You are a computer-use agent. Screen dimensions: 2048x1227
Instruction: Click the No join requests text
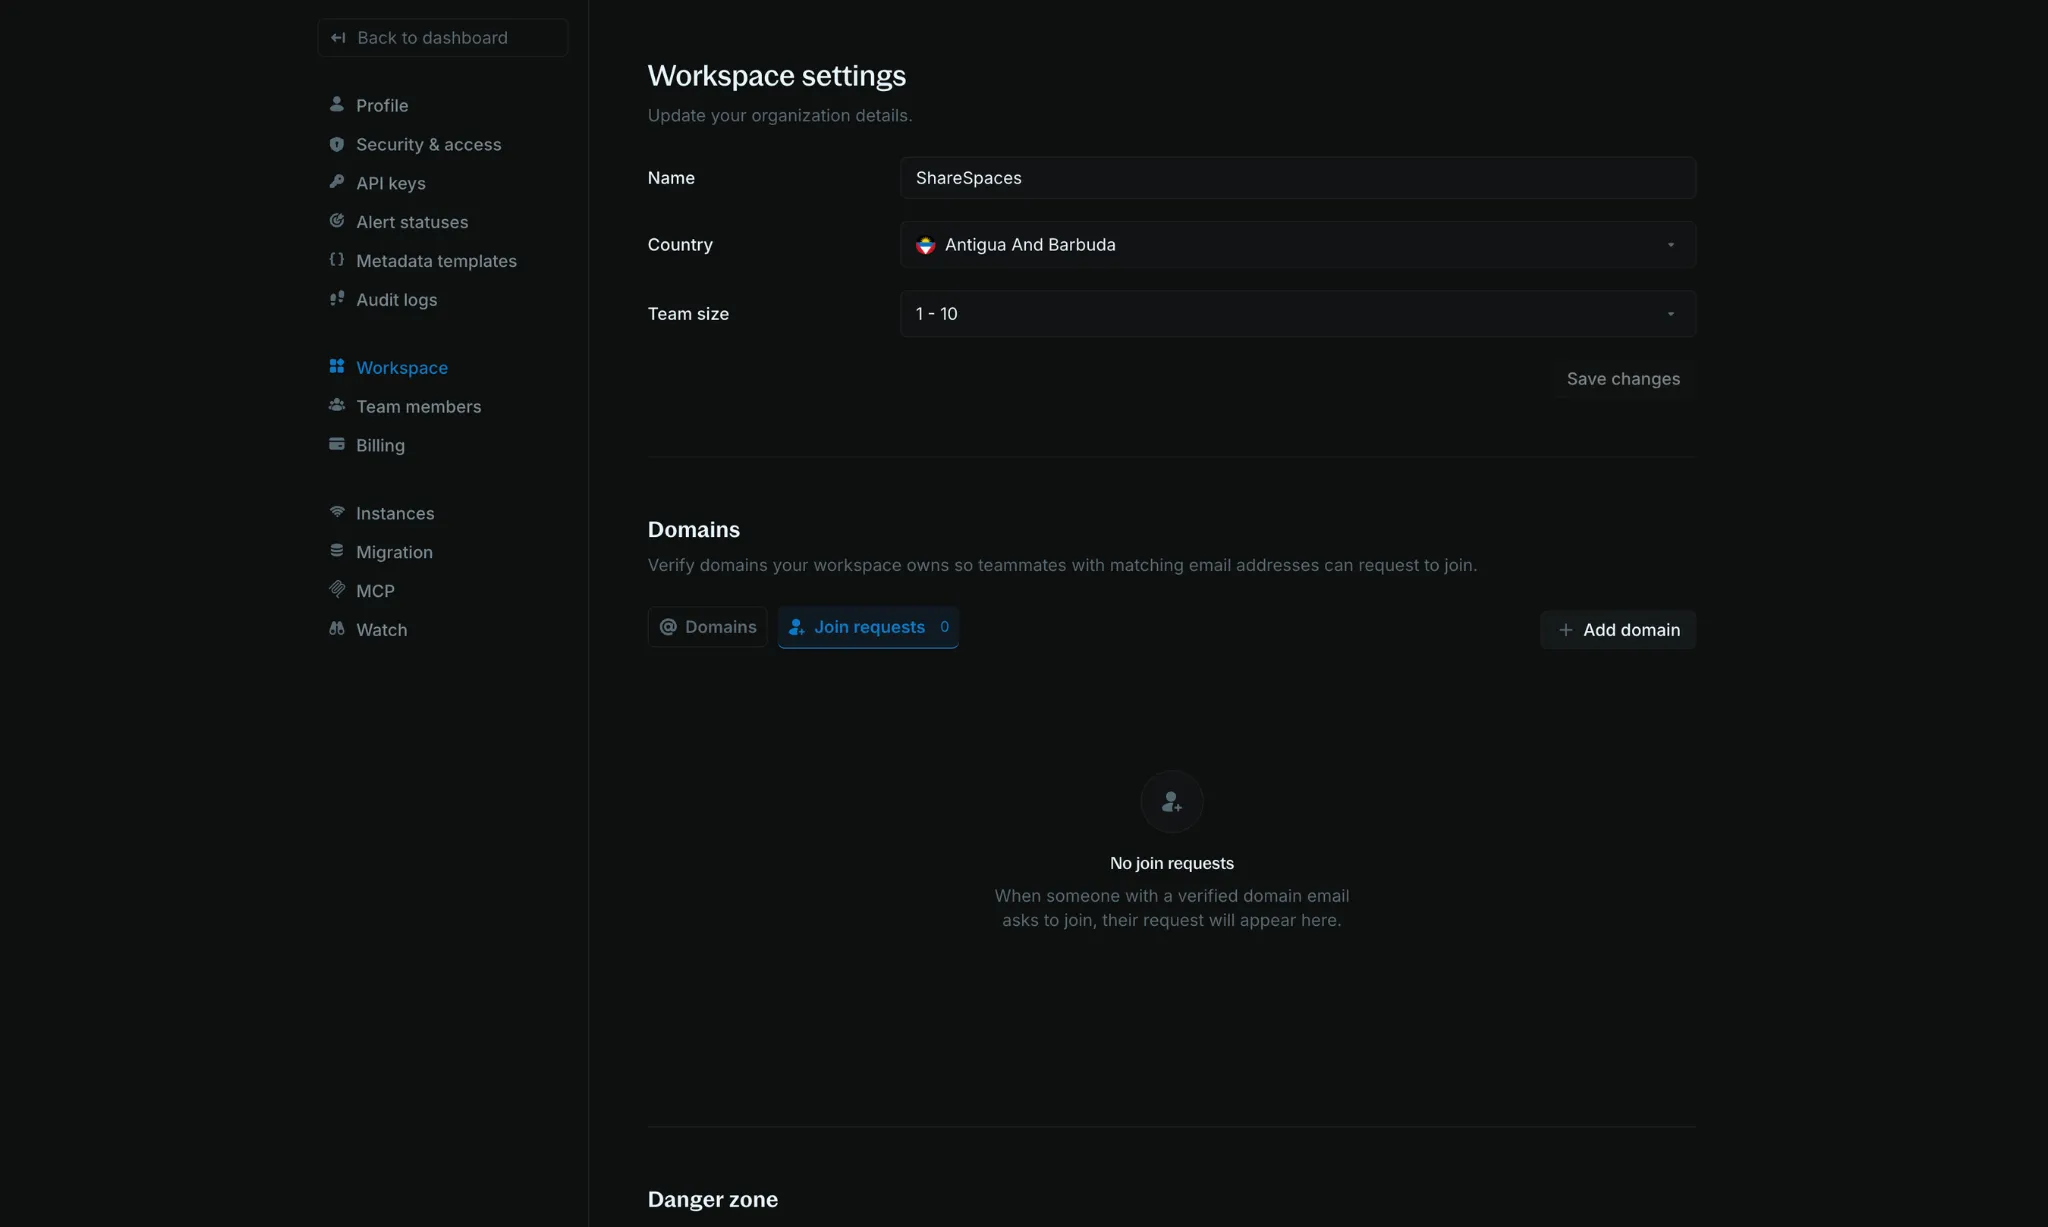click(x=1172, y=863)
